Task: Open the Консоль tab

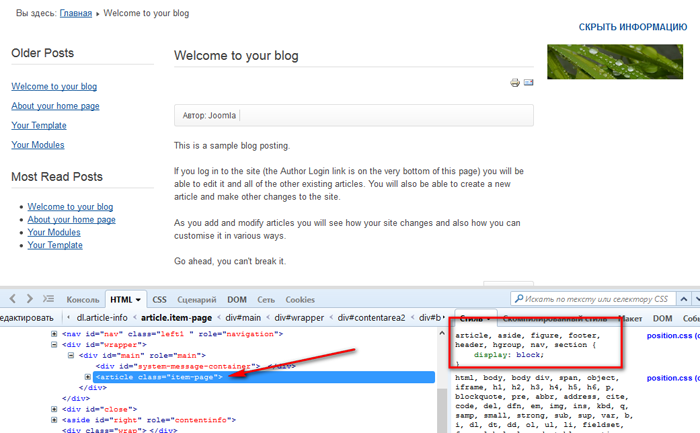Action: click(82, 299)
